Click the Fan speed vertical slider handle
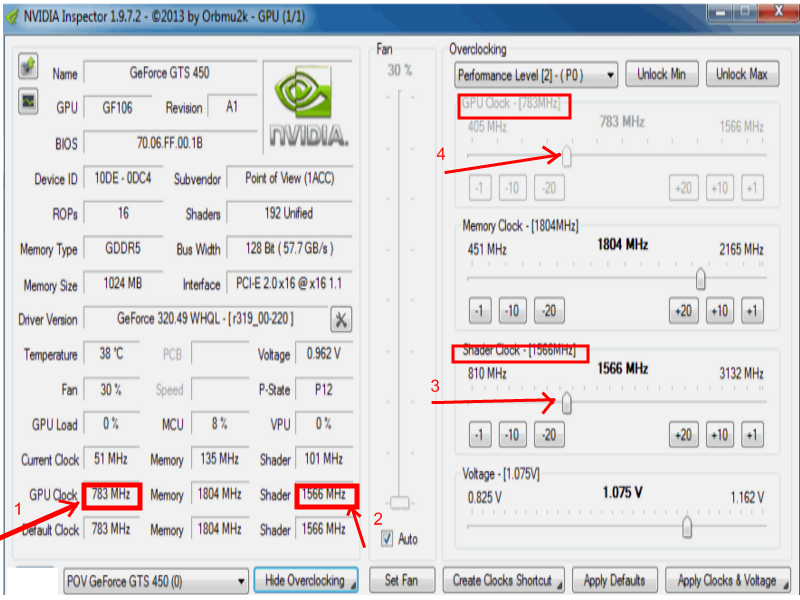Screen dimensions: 800x600 pyautogui.click(x=399, y=503)
